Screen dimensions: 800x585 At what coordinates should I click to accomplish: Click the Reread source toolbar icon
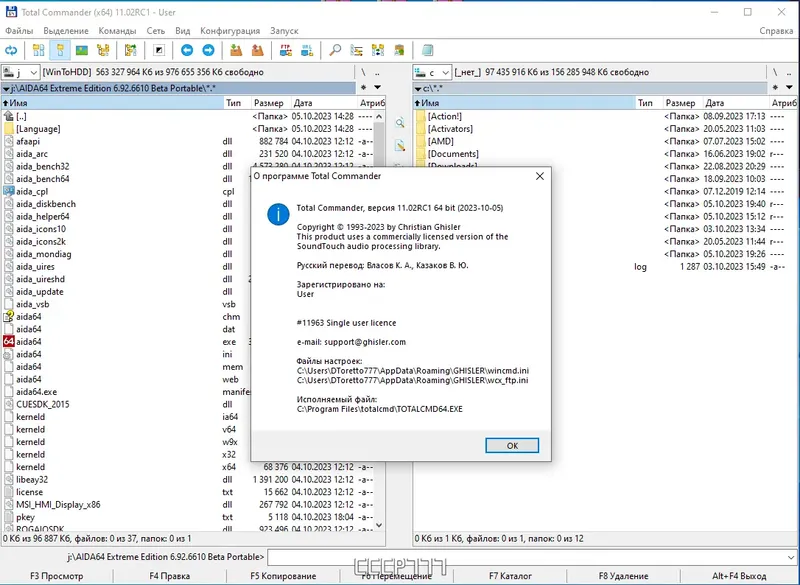tap(11, 50)
